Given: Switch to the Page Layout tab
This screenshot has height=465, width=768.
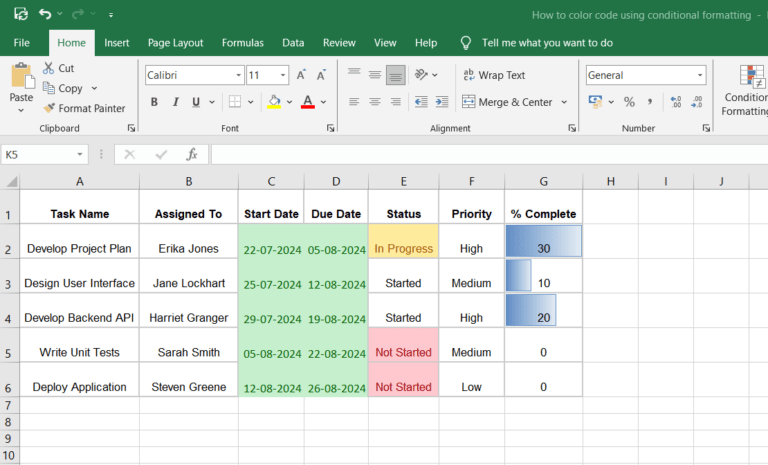Looking at the screenshot, I should [175, 43].
